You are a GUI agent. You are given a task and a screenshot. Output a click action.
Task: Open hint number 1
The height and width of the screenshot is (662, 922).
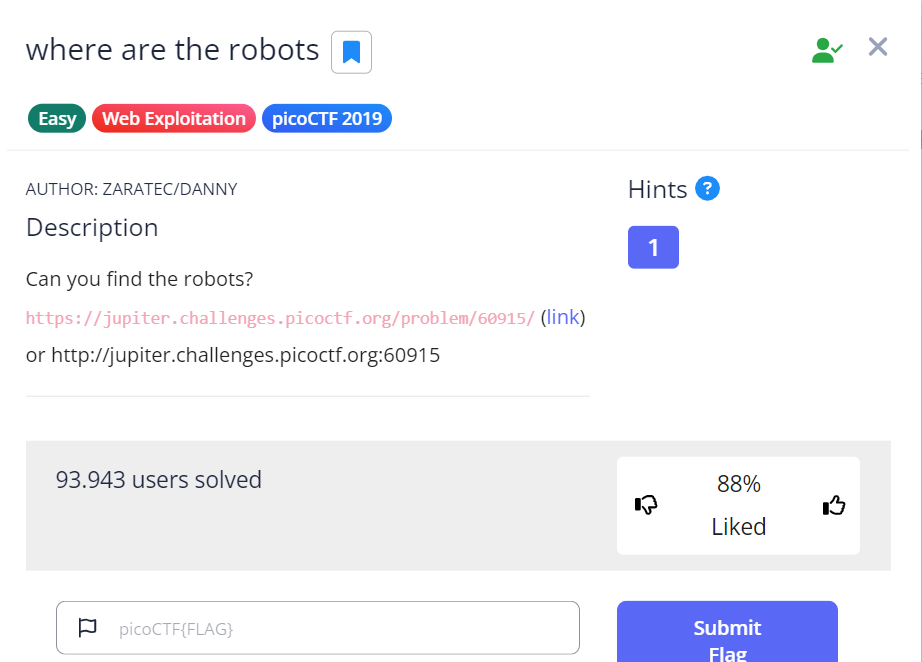[x=653, y=247]
